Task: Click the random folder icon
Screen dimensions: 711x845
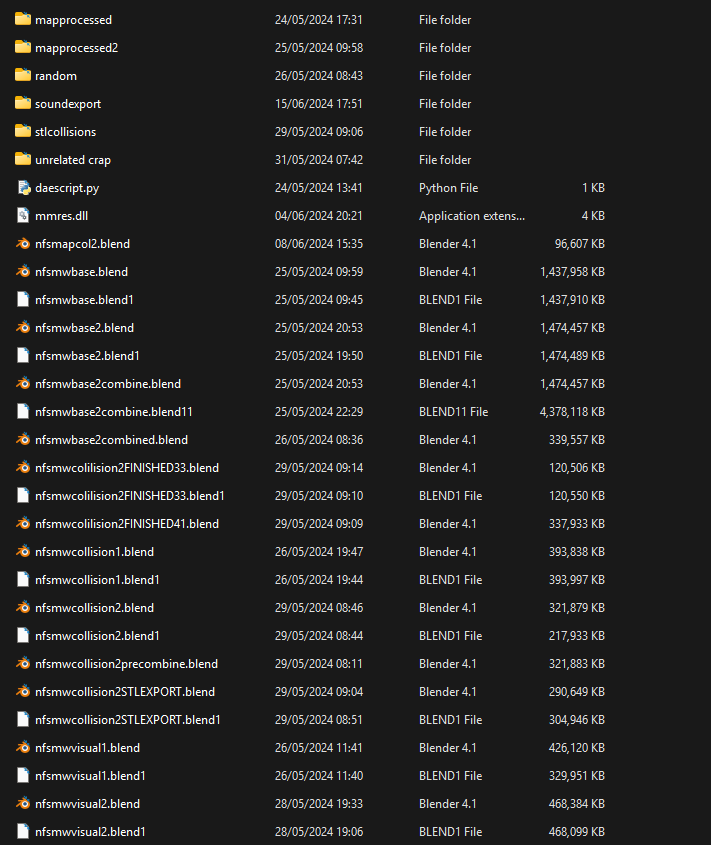Action: click(x=23, y=75)
